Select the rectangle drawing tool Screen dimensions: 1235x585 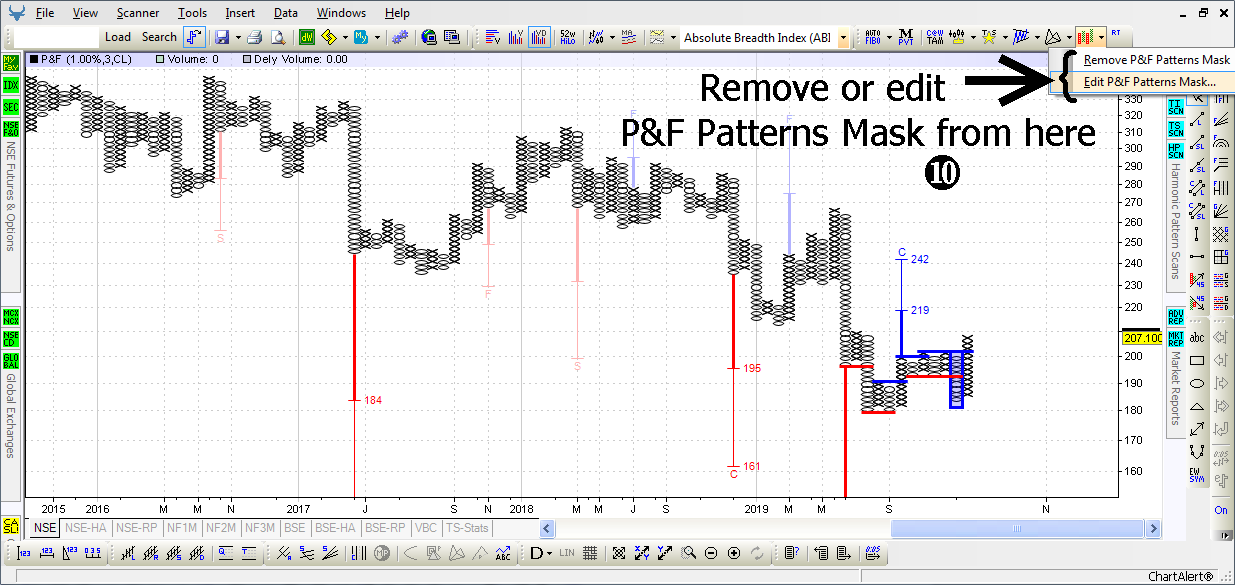[x=1197, y=360]
